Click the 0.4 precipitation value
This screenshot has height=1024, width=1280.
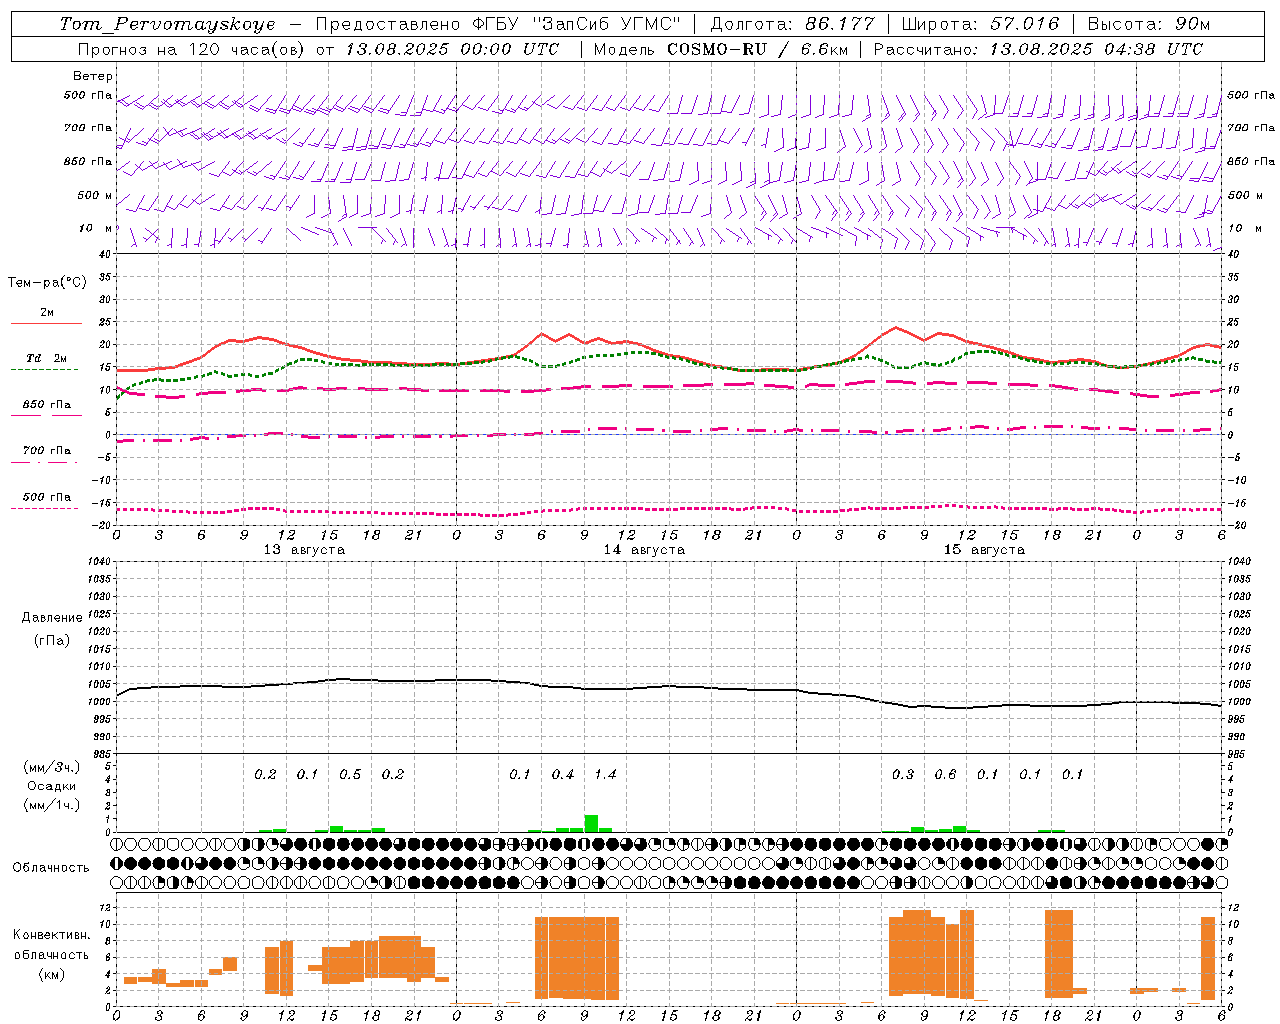[x=563, y=775]
